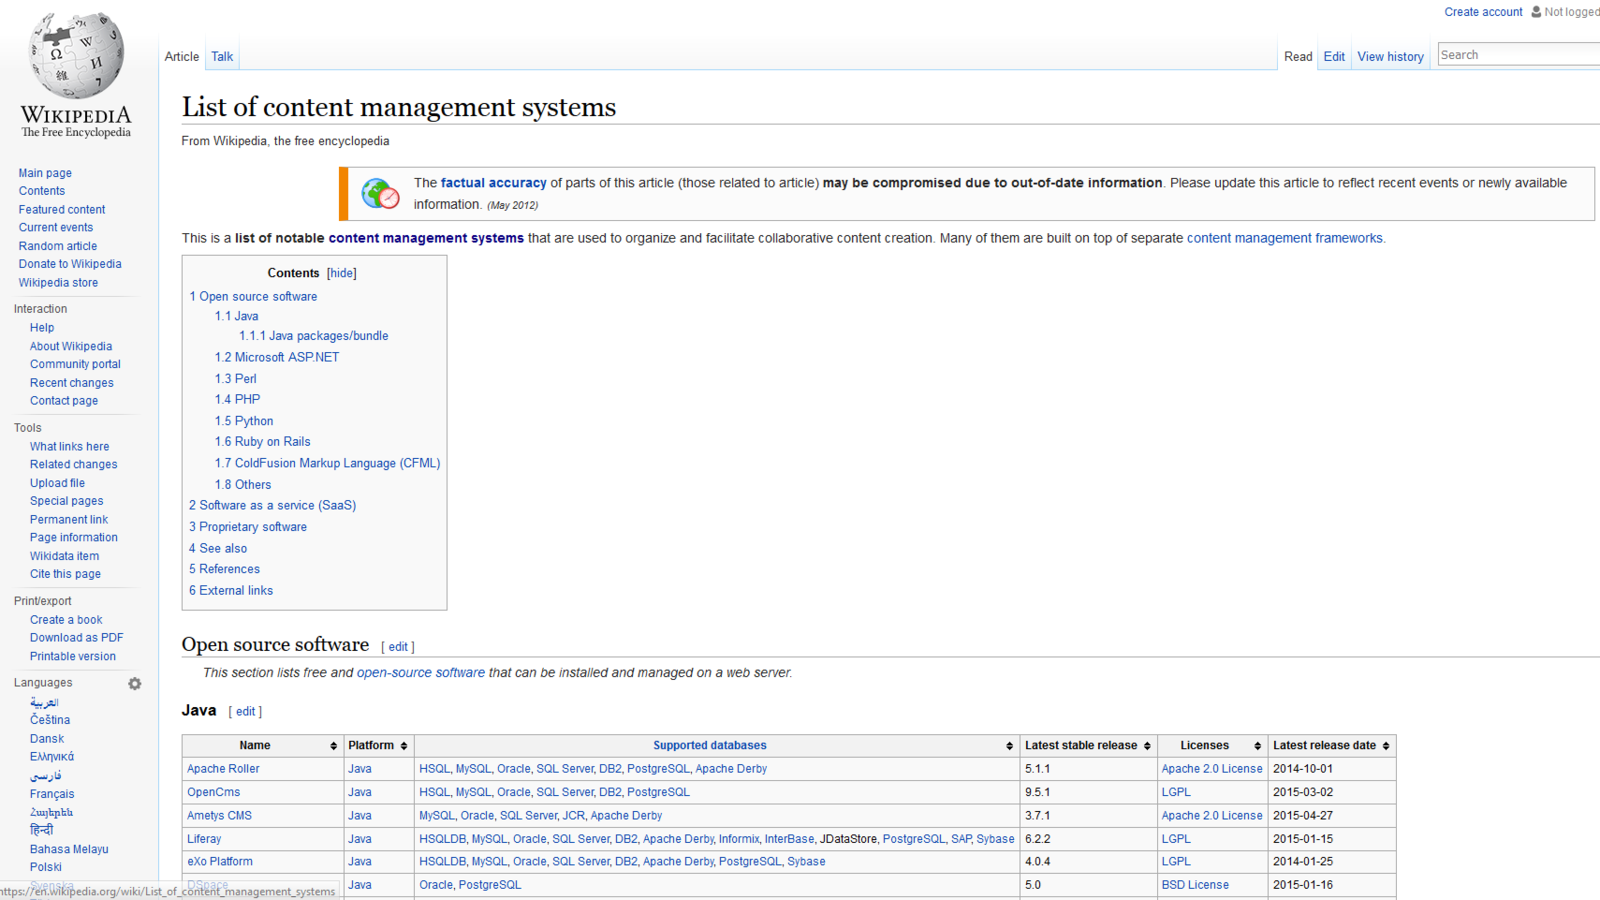This screenshot has height=900, width=1600.
Task: Click Download as PDF link
Action: click(x=77, y=638)
